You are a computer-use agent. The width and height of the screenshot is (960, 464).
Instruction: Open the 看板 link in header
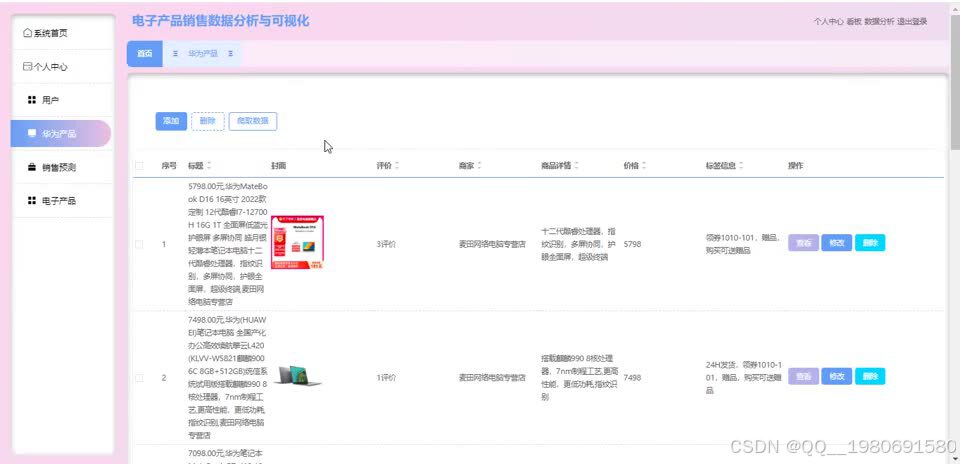(x=854, y=21)
